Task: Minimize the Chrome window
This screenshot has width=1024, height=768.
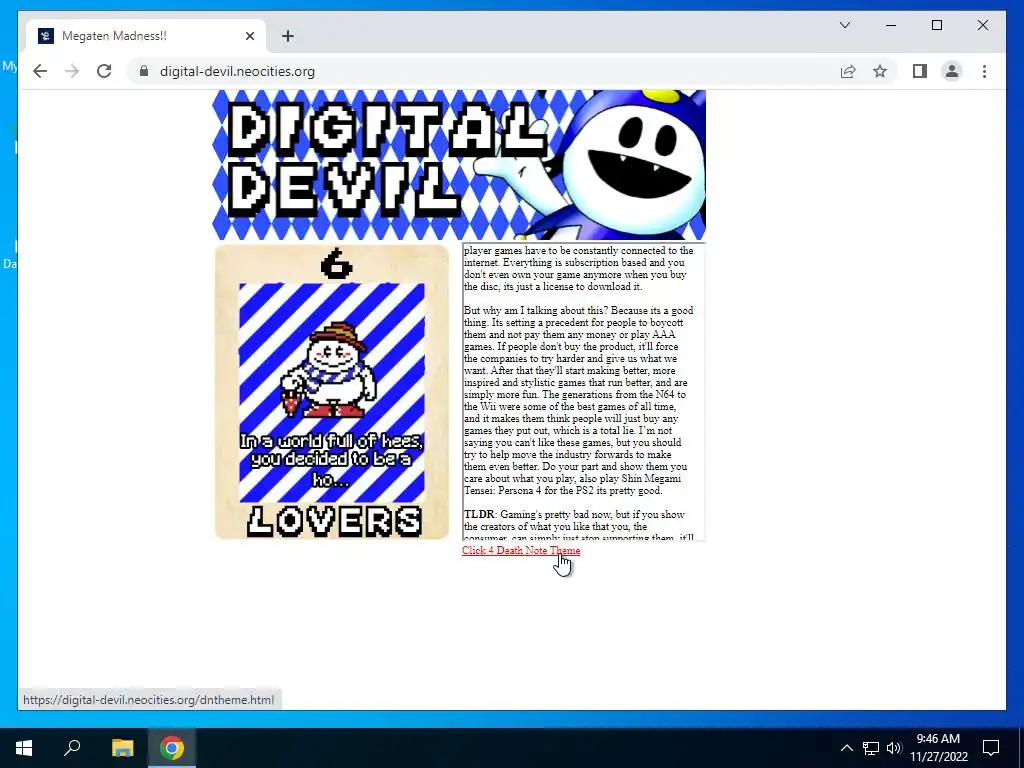Action: [891, 25]
